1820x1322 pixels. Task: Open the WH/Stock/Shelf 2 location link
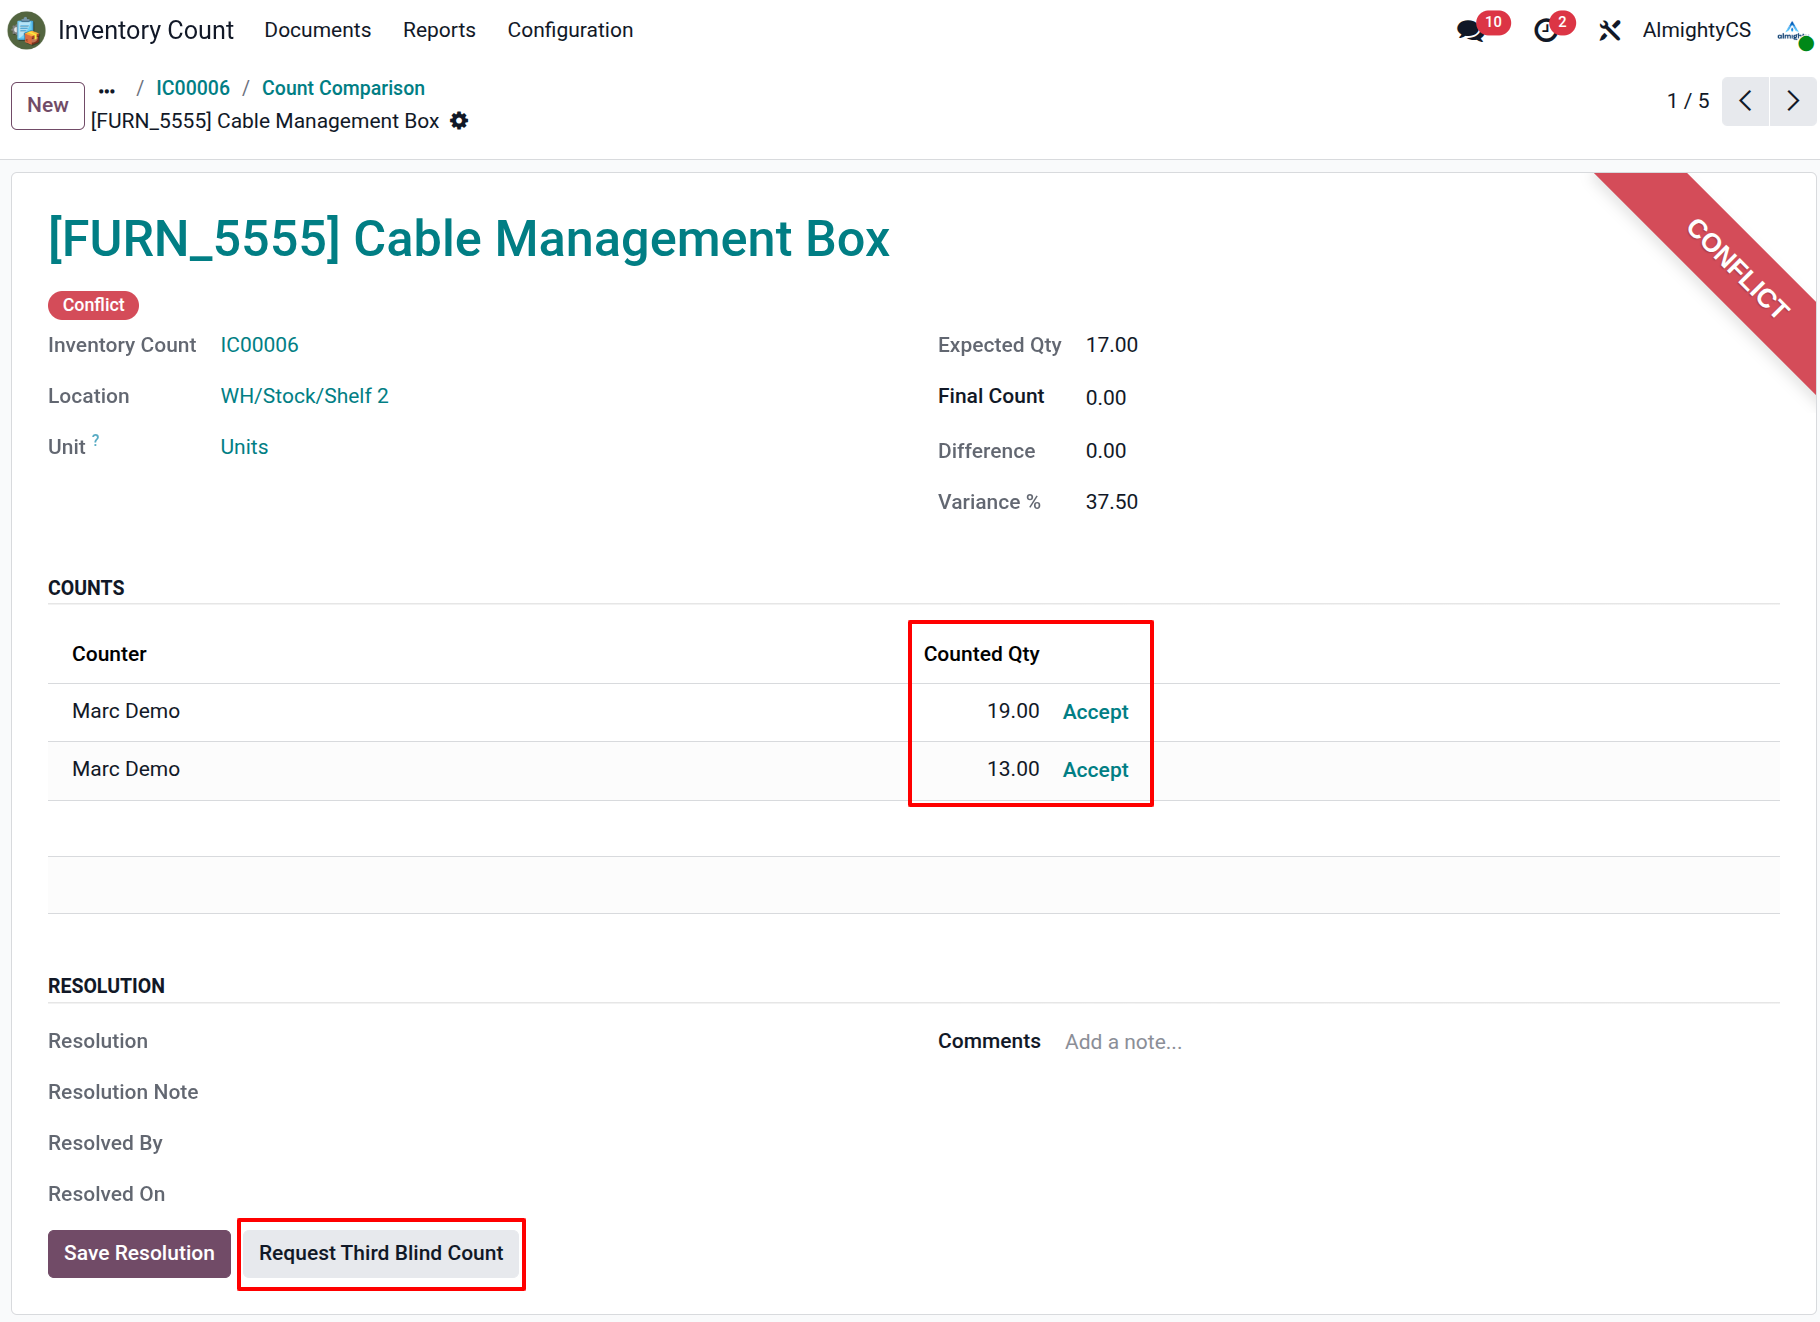click(304, 396)
